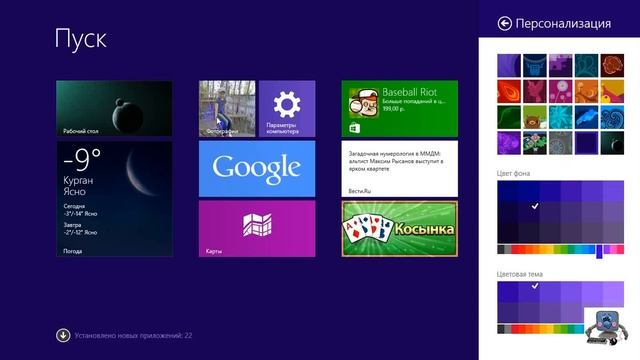Pick the gray mandala background pattern
640x360 pixels.
tap(560, 143)
